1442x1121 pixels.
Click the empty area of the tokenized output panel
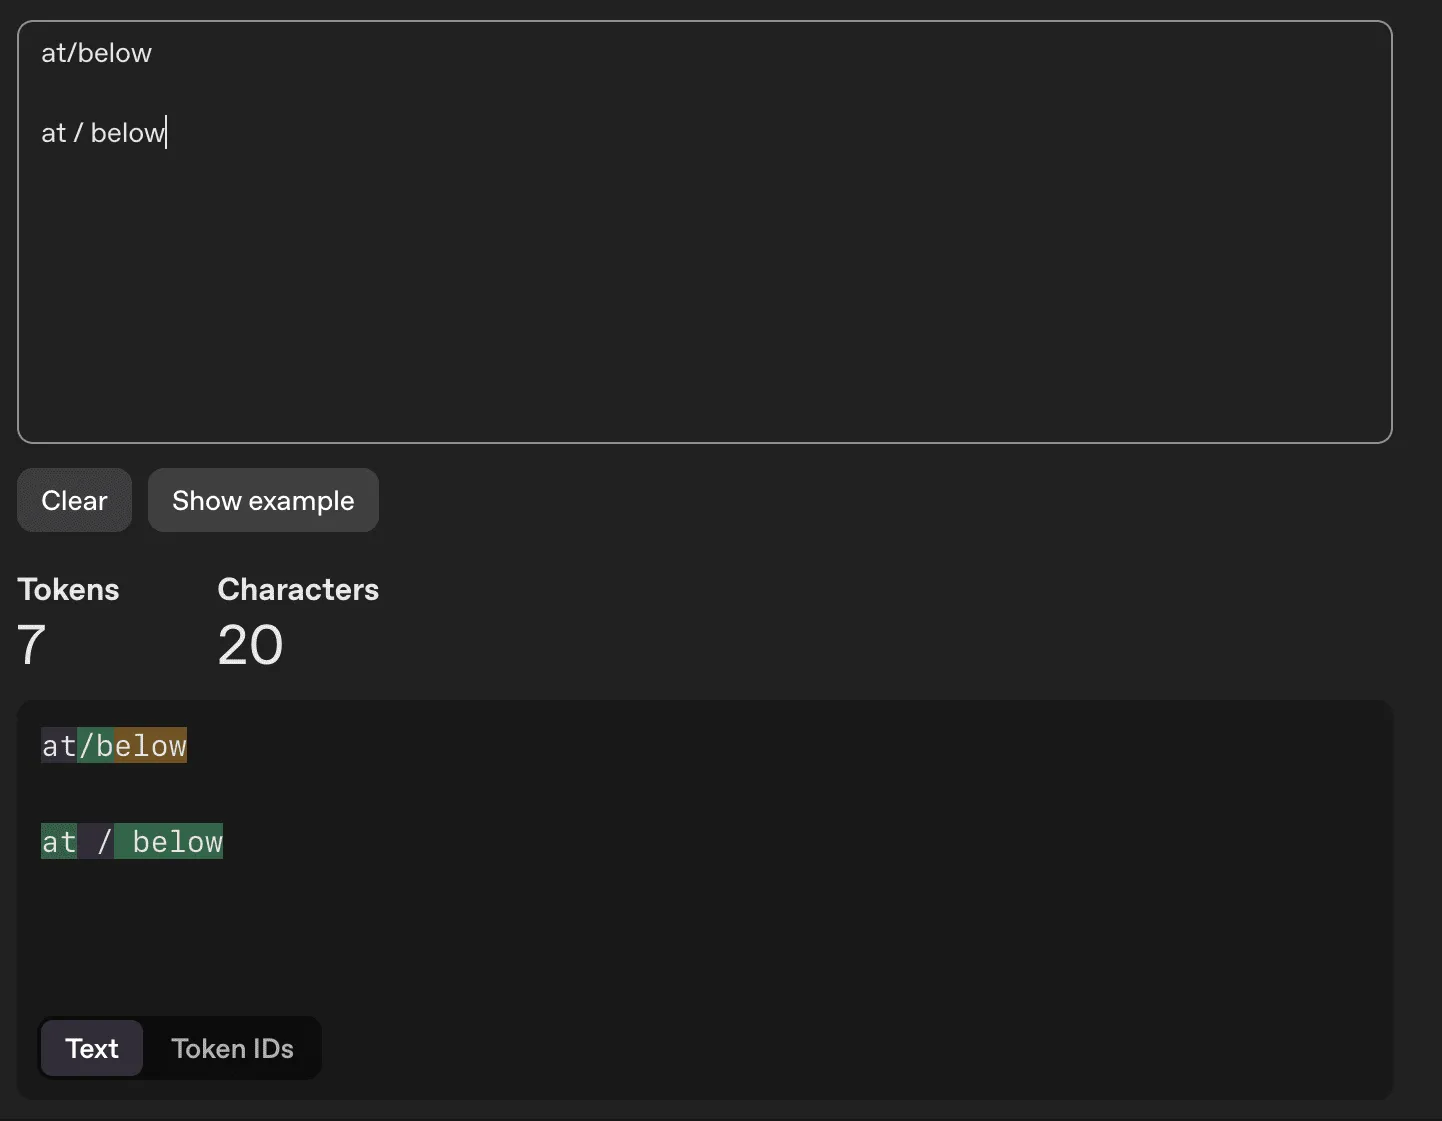(800, 930)
